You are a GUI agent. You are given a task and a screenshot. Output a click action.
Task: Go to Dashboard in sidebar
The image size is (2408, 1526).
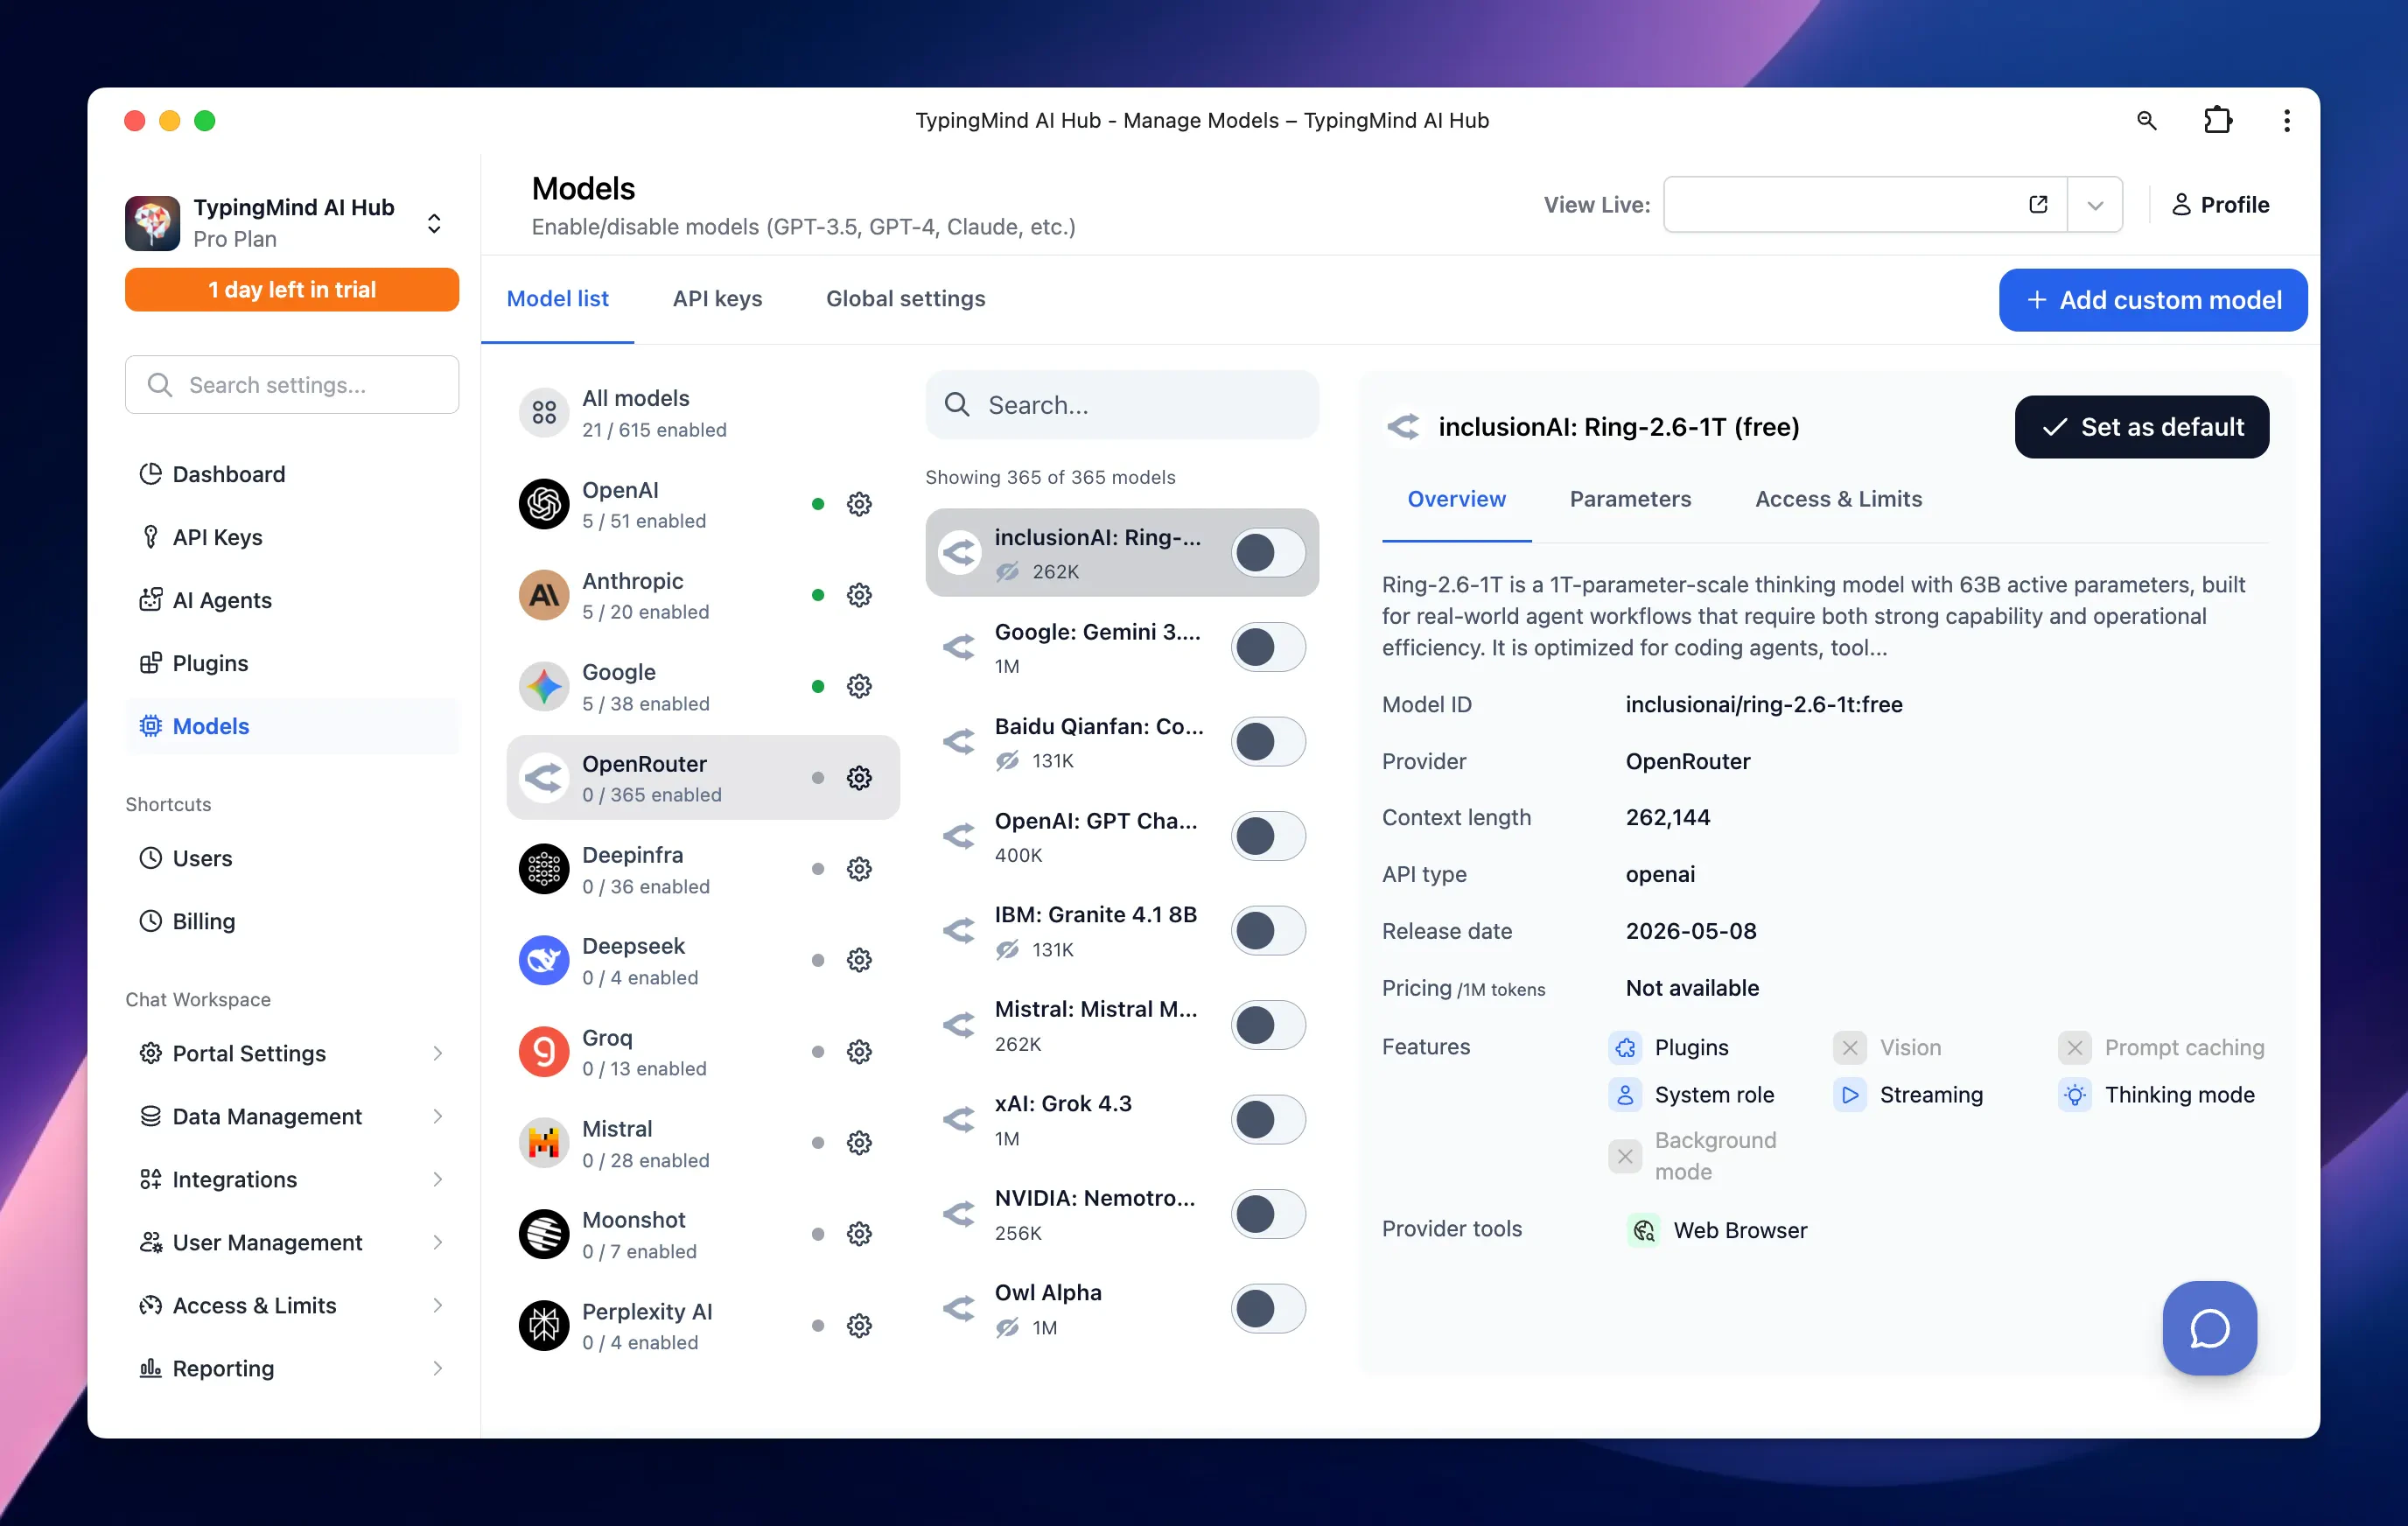(x=292, y=474)
